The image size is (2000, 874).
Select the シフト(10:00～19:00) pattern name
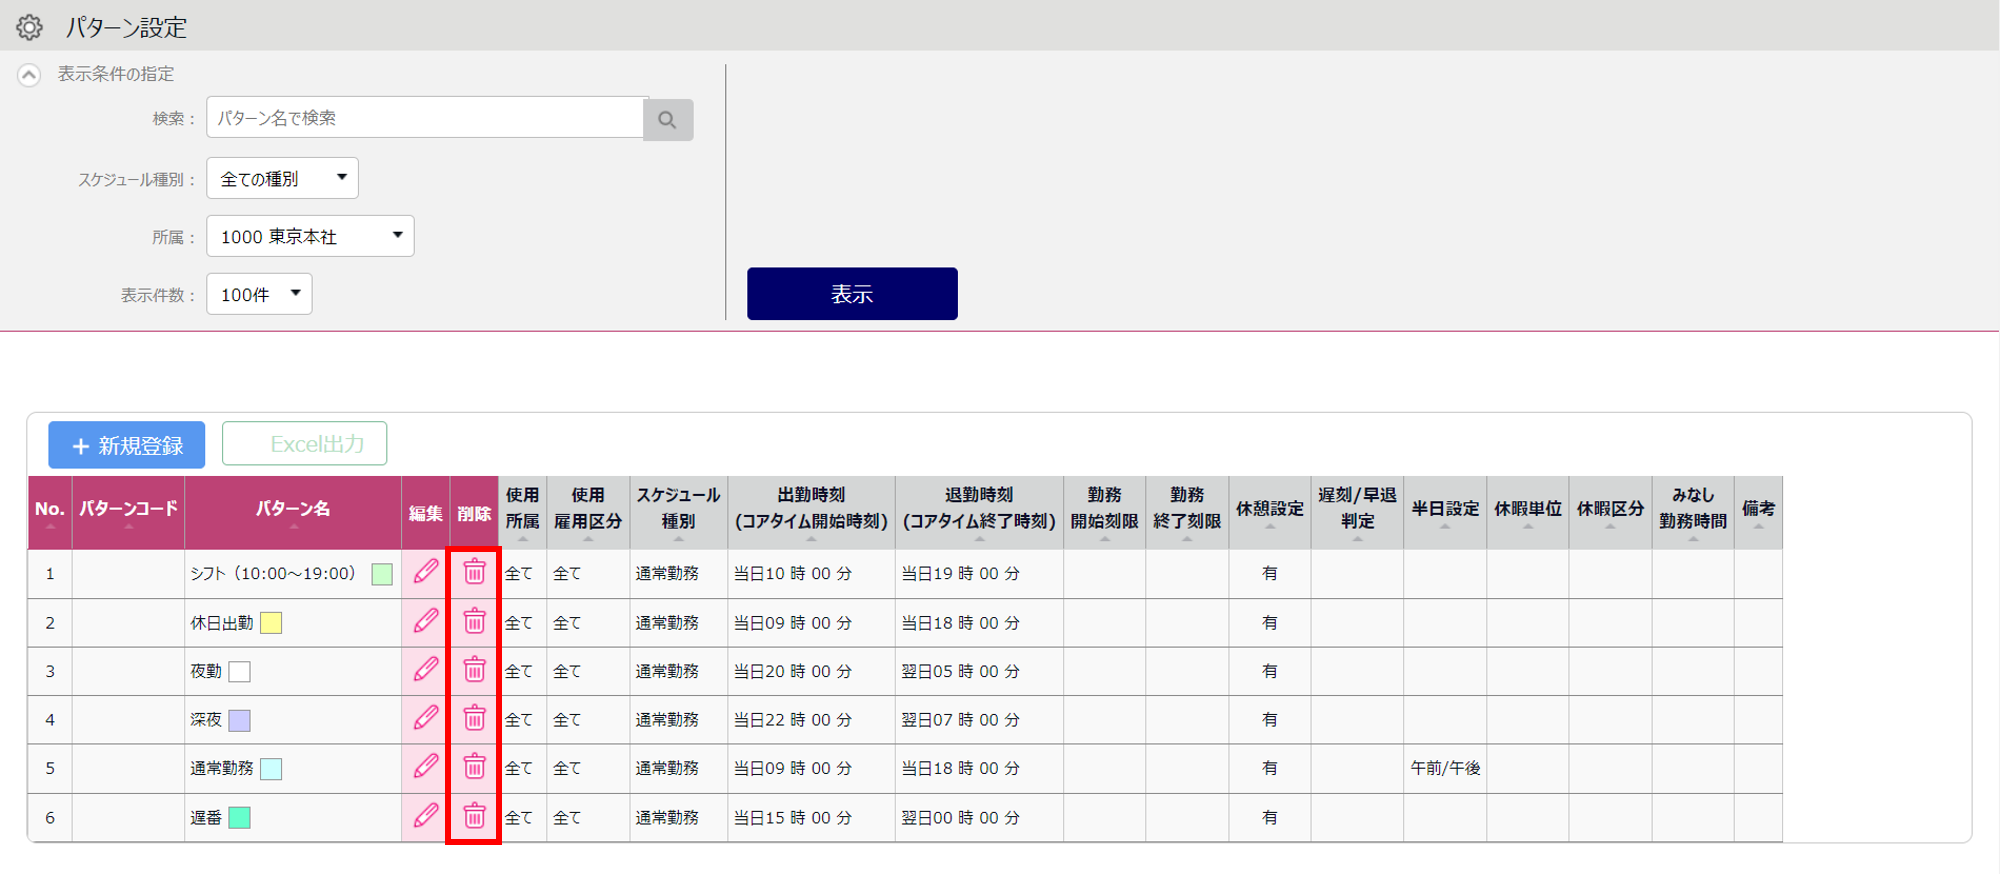click(273, 573)
